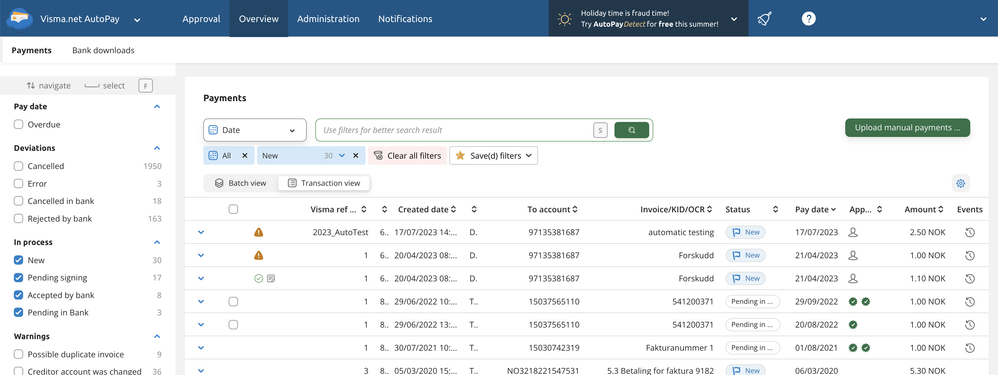Click approver person icon in 17/07/2023 row
This screenshot has width=998, height=375.
(x=854, y=232)
